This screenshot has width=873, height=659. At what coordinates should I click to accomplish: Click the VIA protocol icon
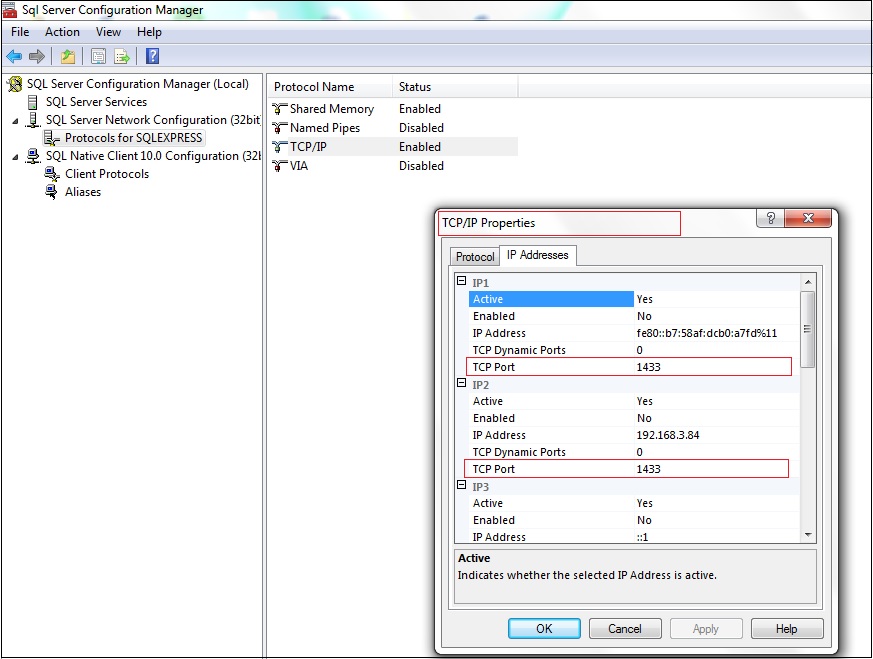(x=279, y=165)
